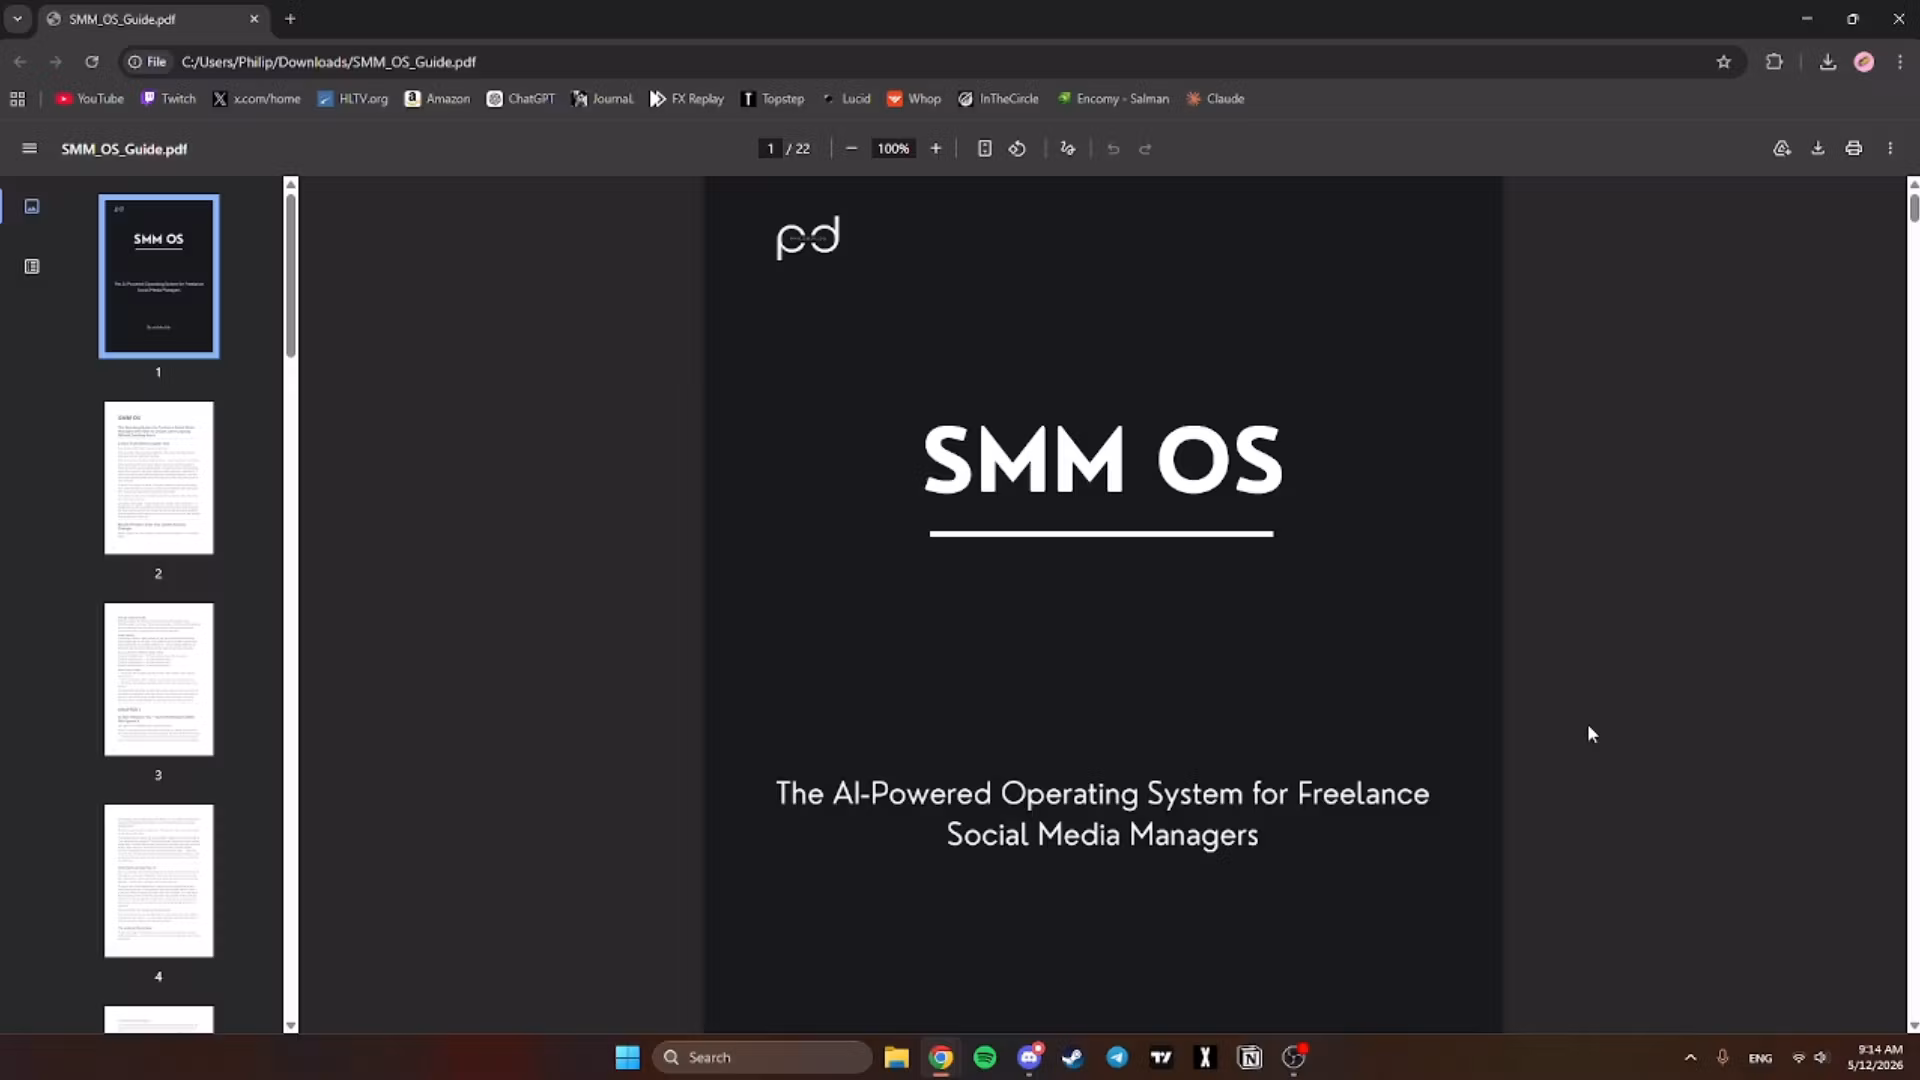The height and width of the screenshot is (1080, 1920).
Task: Select page 4 thumbnail
Action: tap(159, 881)
